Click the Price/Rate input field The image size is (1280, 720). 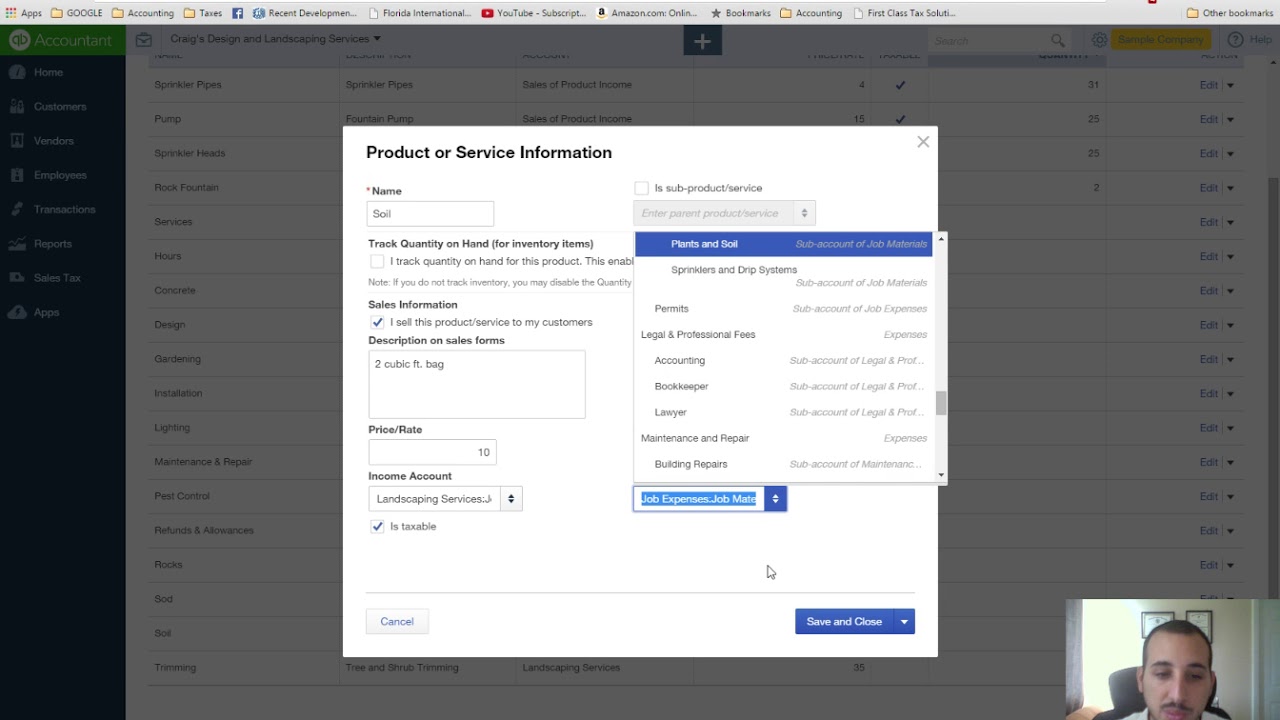(x=432, y=452)
